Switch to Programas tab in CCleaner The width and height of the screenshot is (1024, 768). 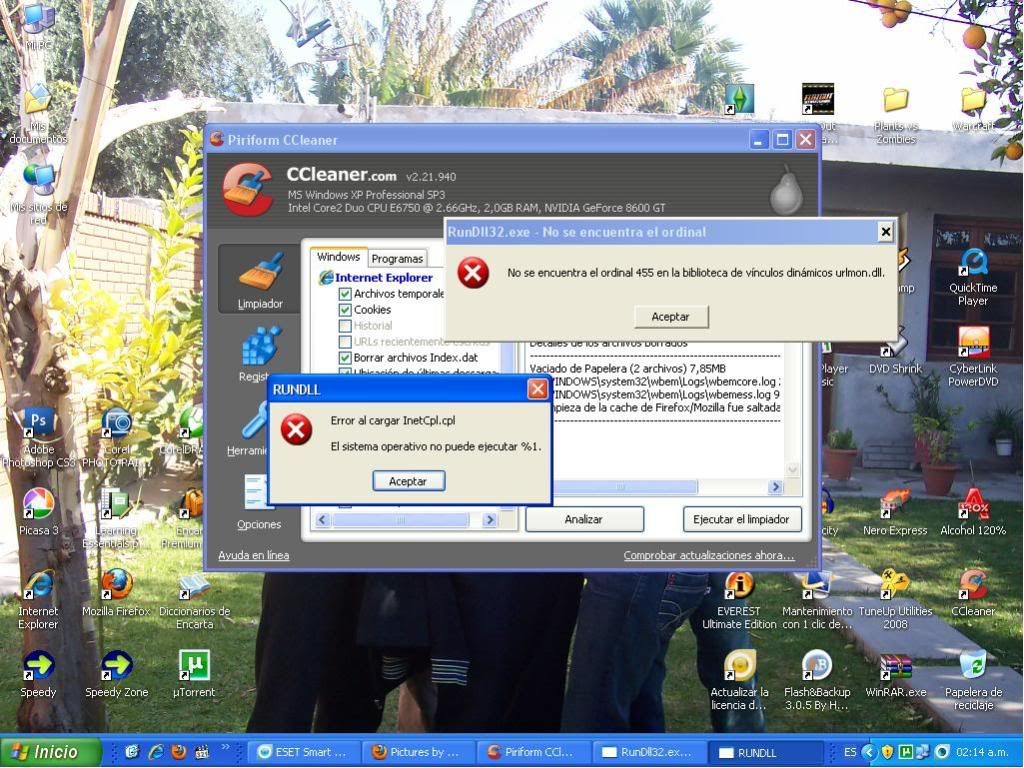[398, 259]
